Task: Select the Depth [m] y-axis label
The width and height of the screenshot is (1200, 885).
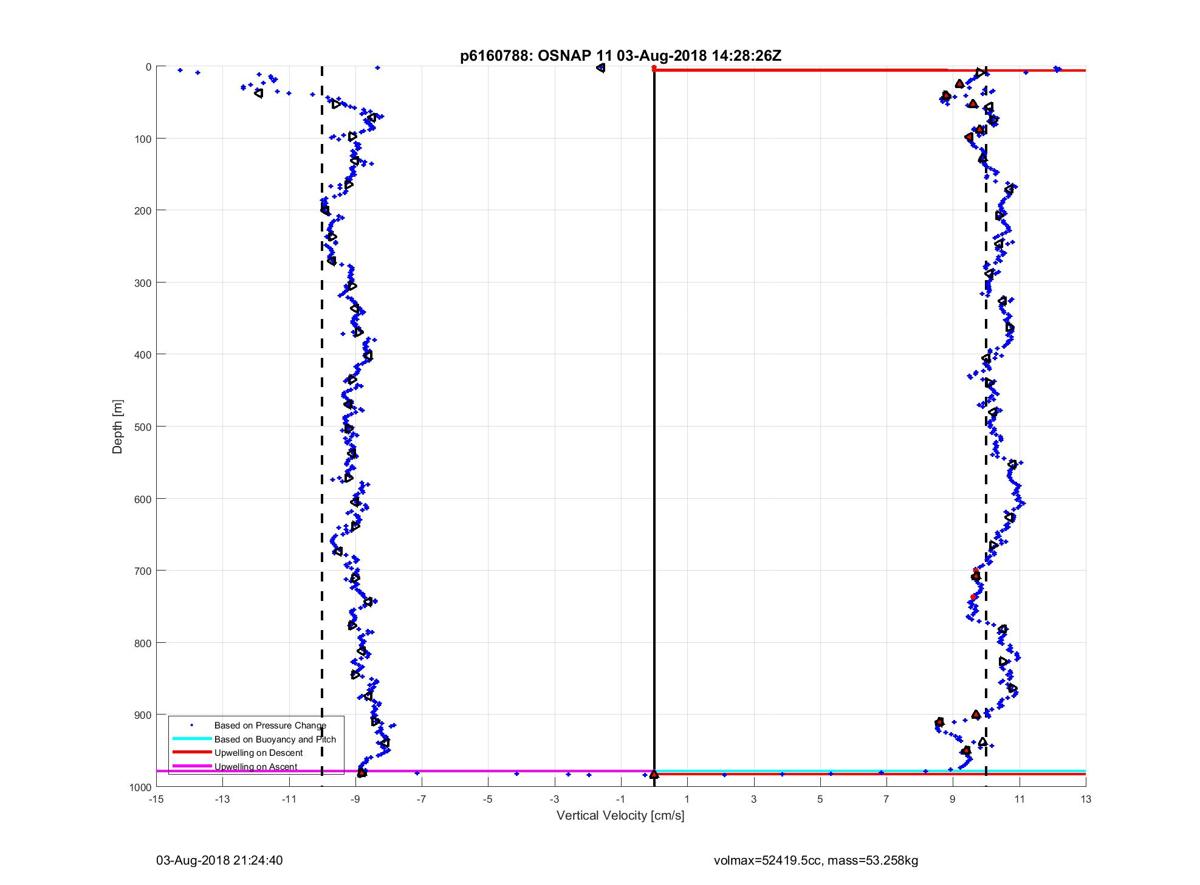Action: tap(118, 427)
